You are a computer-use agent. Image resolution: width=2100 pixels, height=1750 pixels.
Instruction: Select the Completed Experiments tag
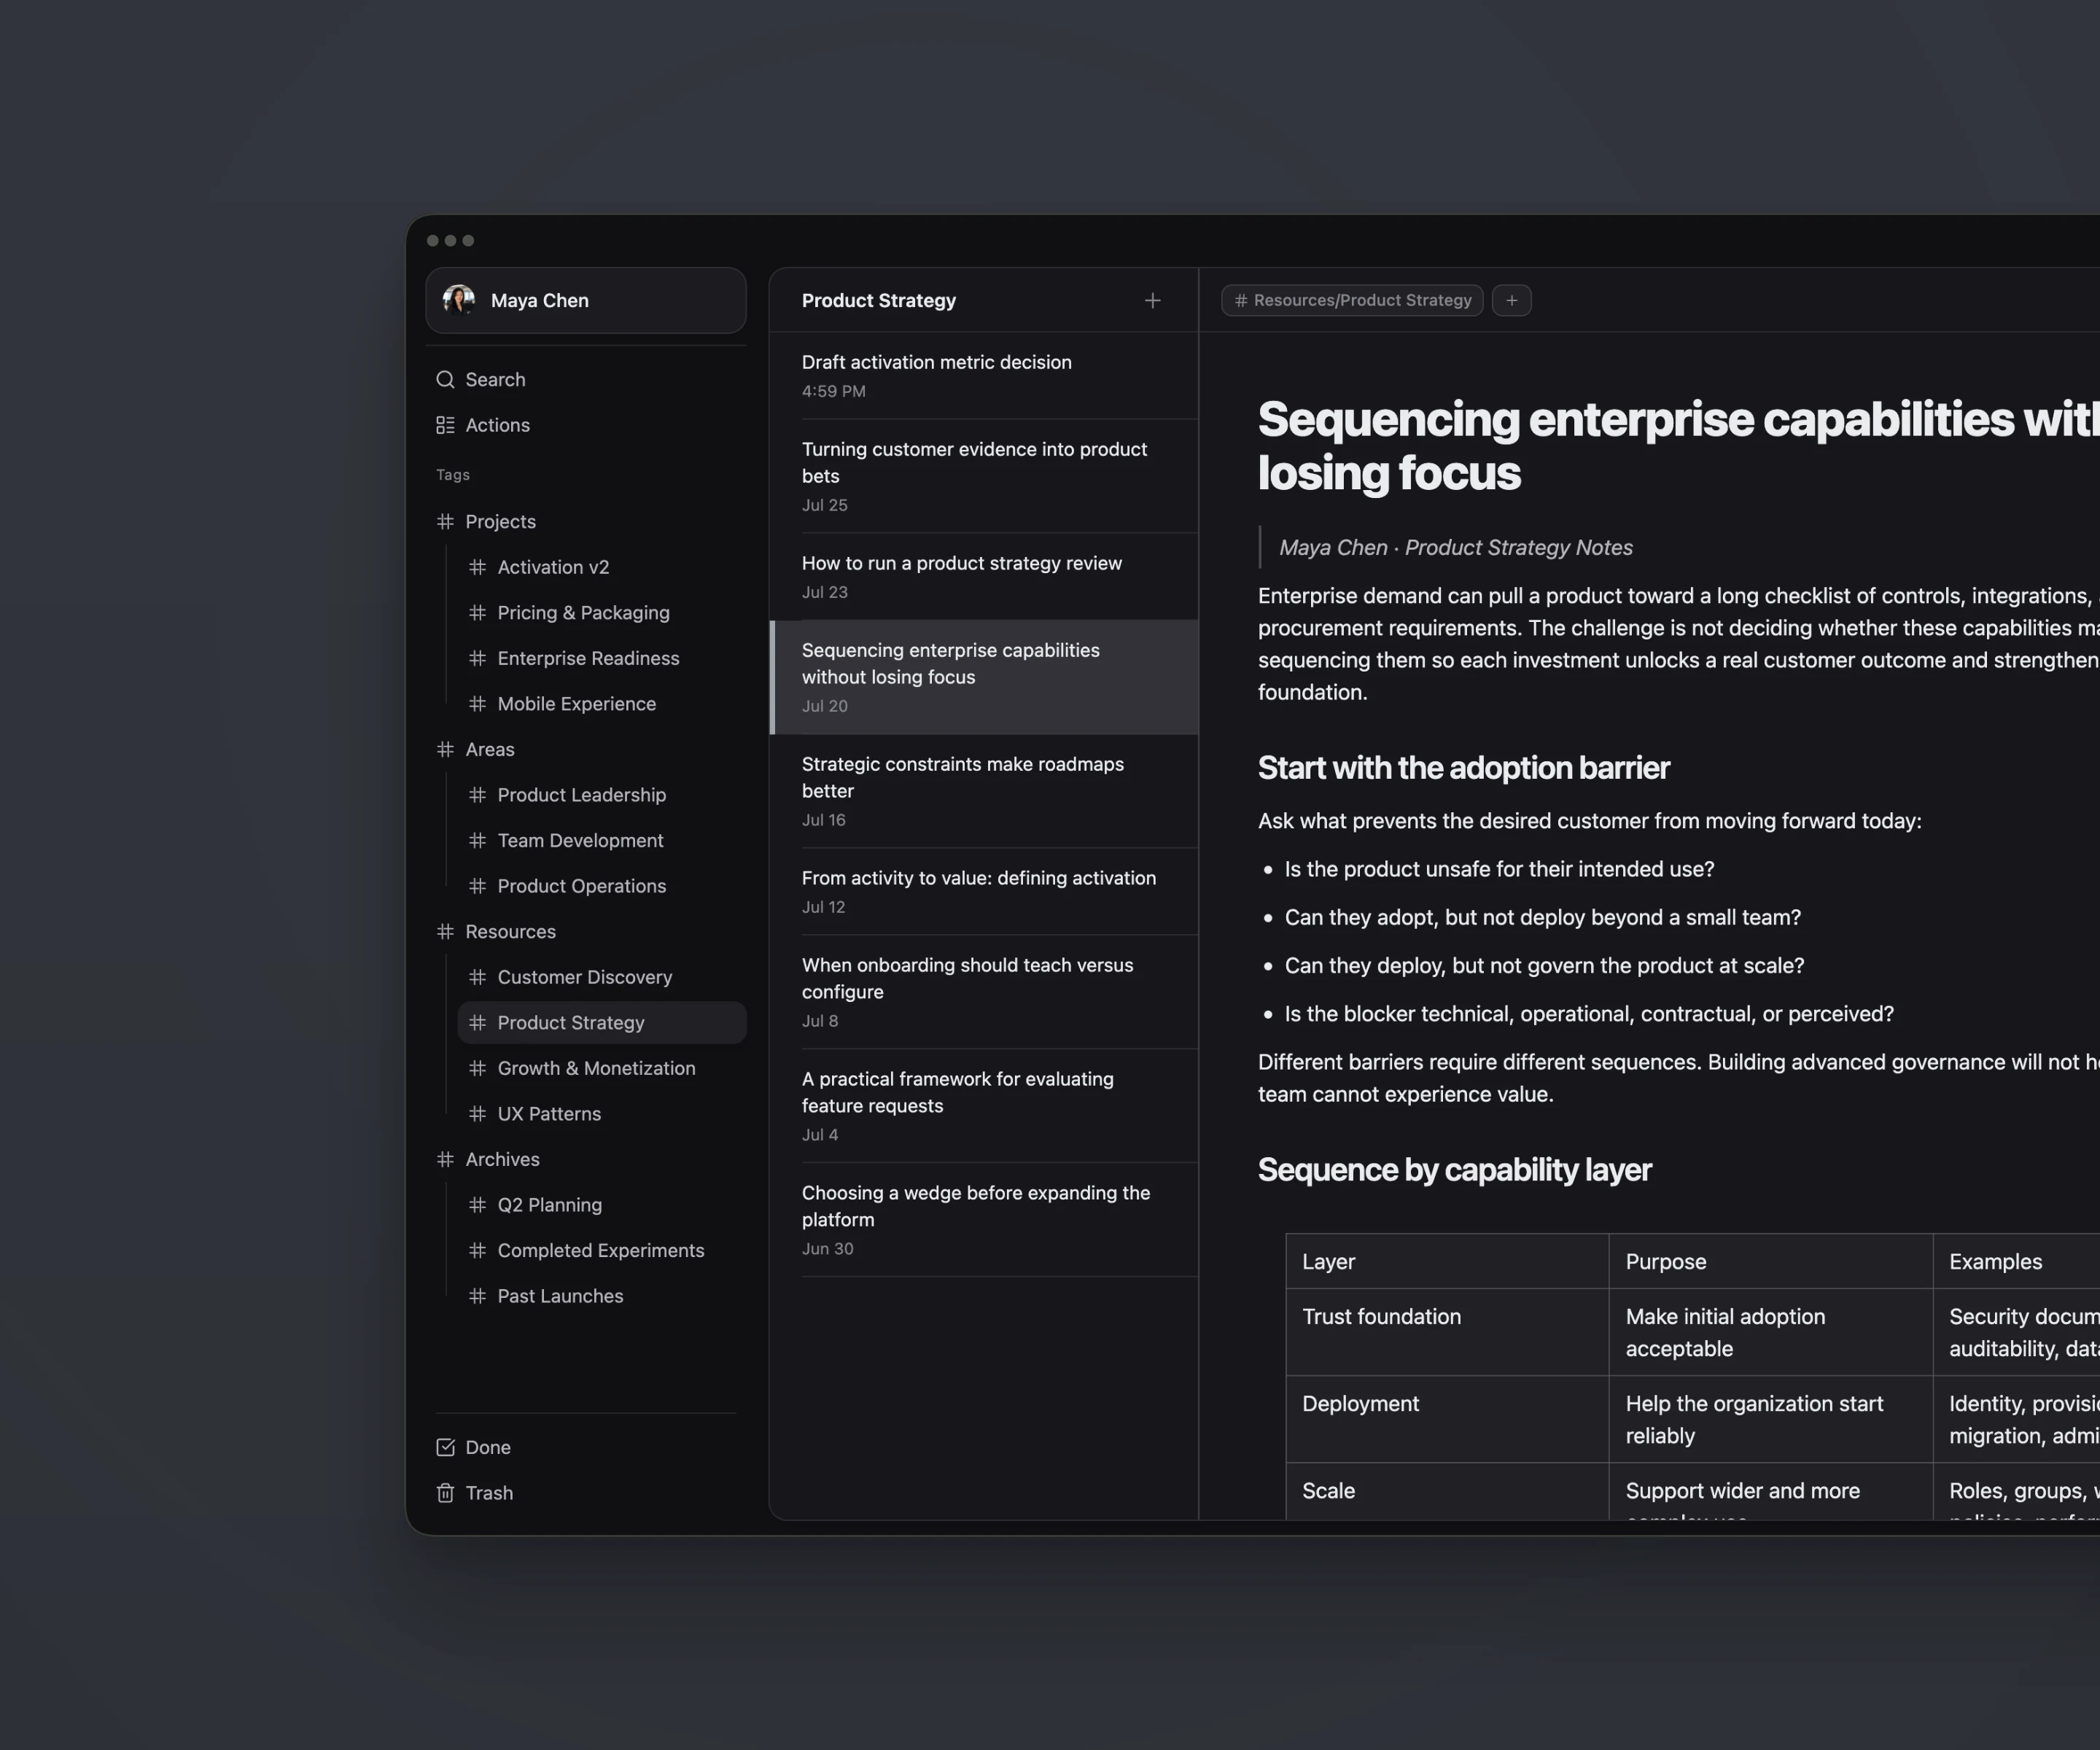click(602, 1250)
